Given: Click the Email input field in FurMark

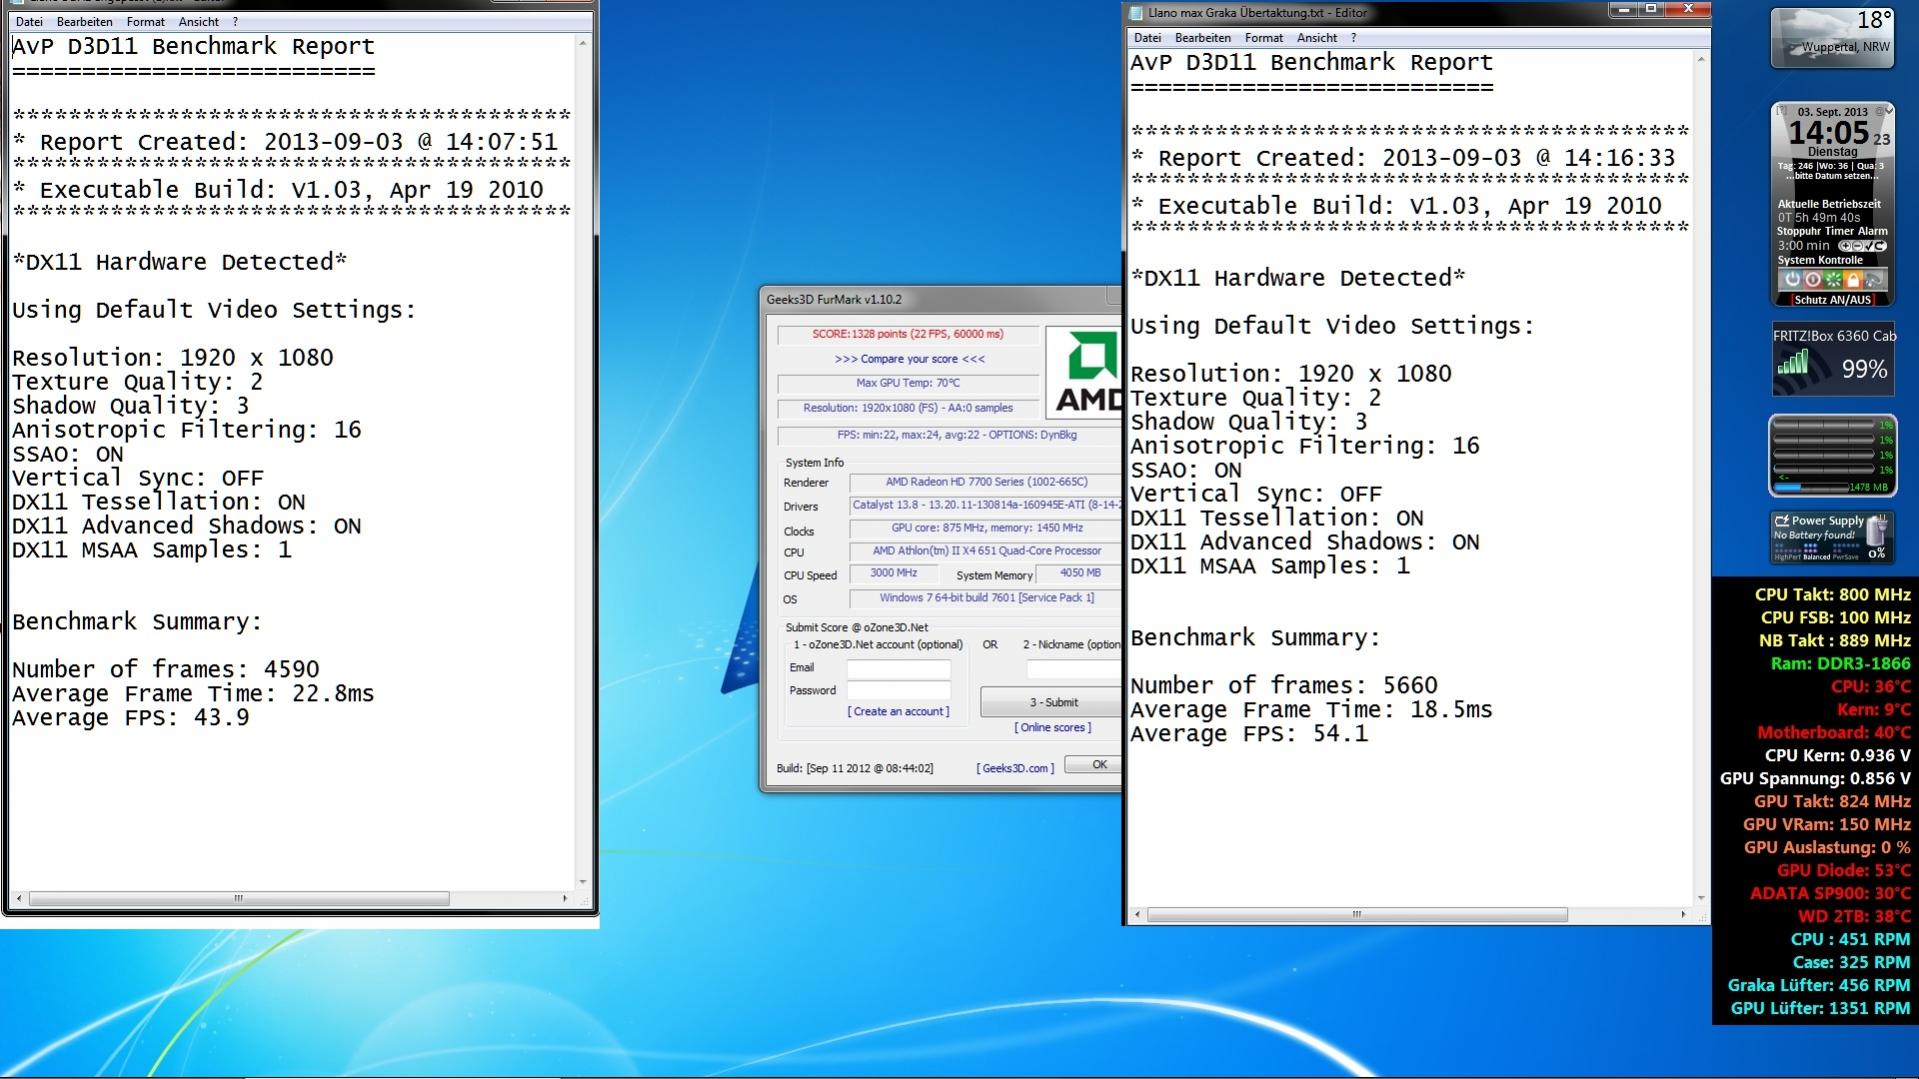Looking at the screenshot, I should click(898, 668).
